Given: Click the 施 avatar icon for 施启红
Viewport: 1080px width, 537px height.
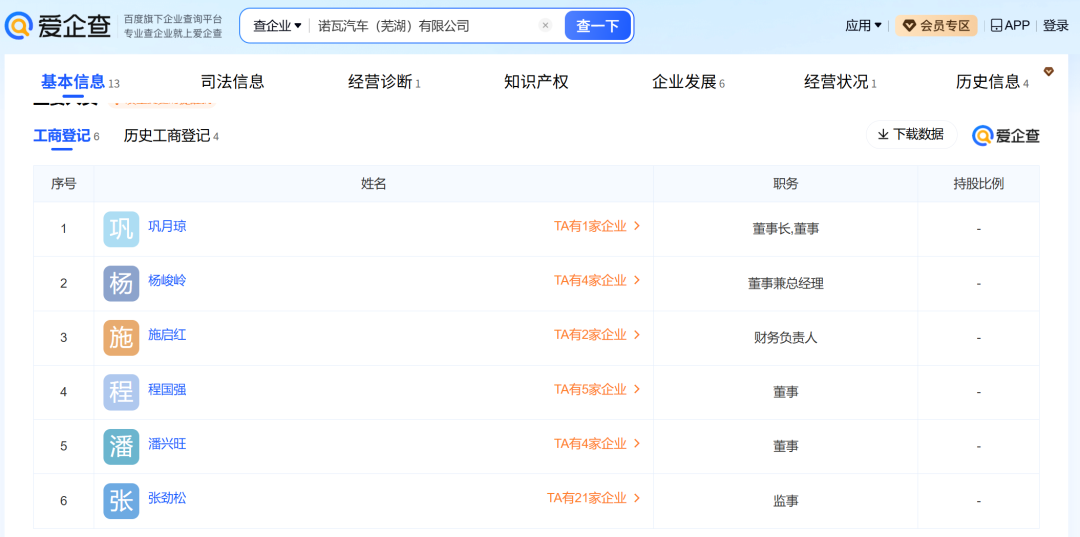Looking at the screenshot, I should click(121, 338).
